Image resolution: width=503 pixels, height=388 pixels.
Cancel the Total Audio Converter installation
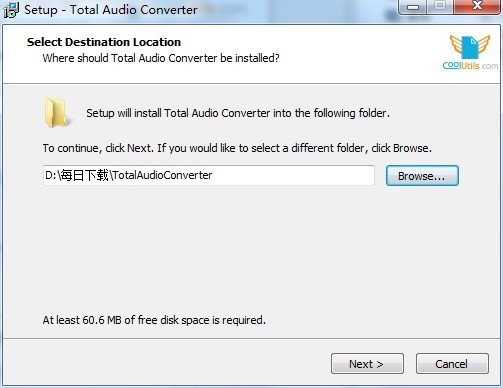point(452,364)
